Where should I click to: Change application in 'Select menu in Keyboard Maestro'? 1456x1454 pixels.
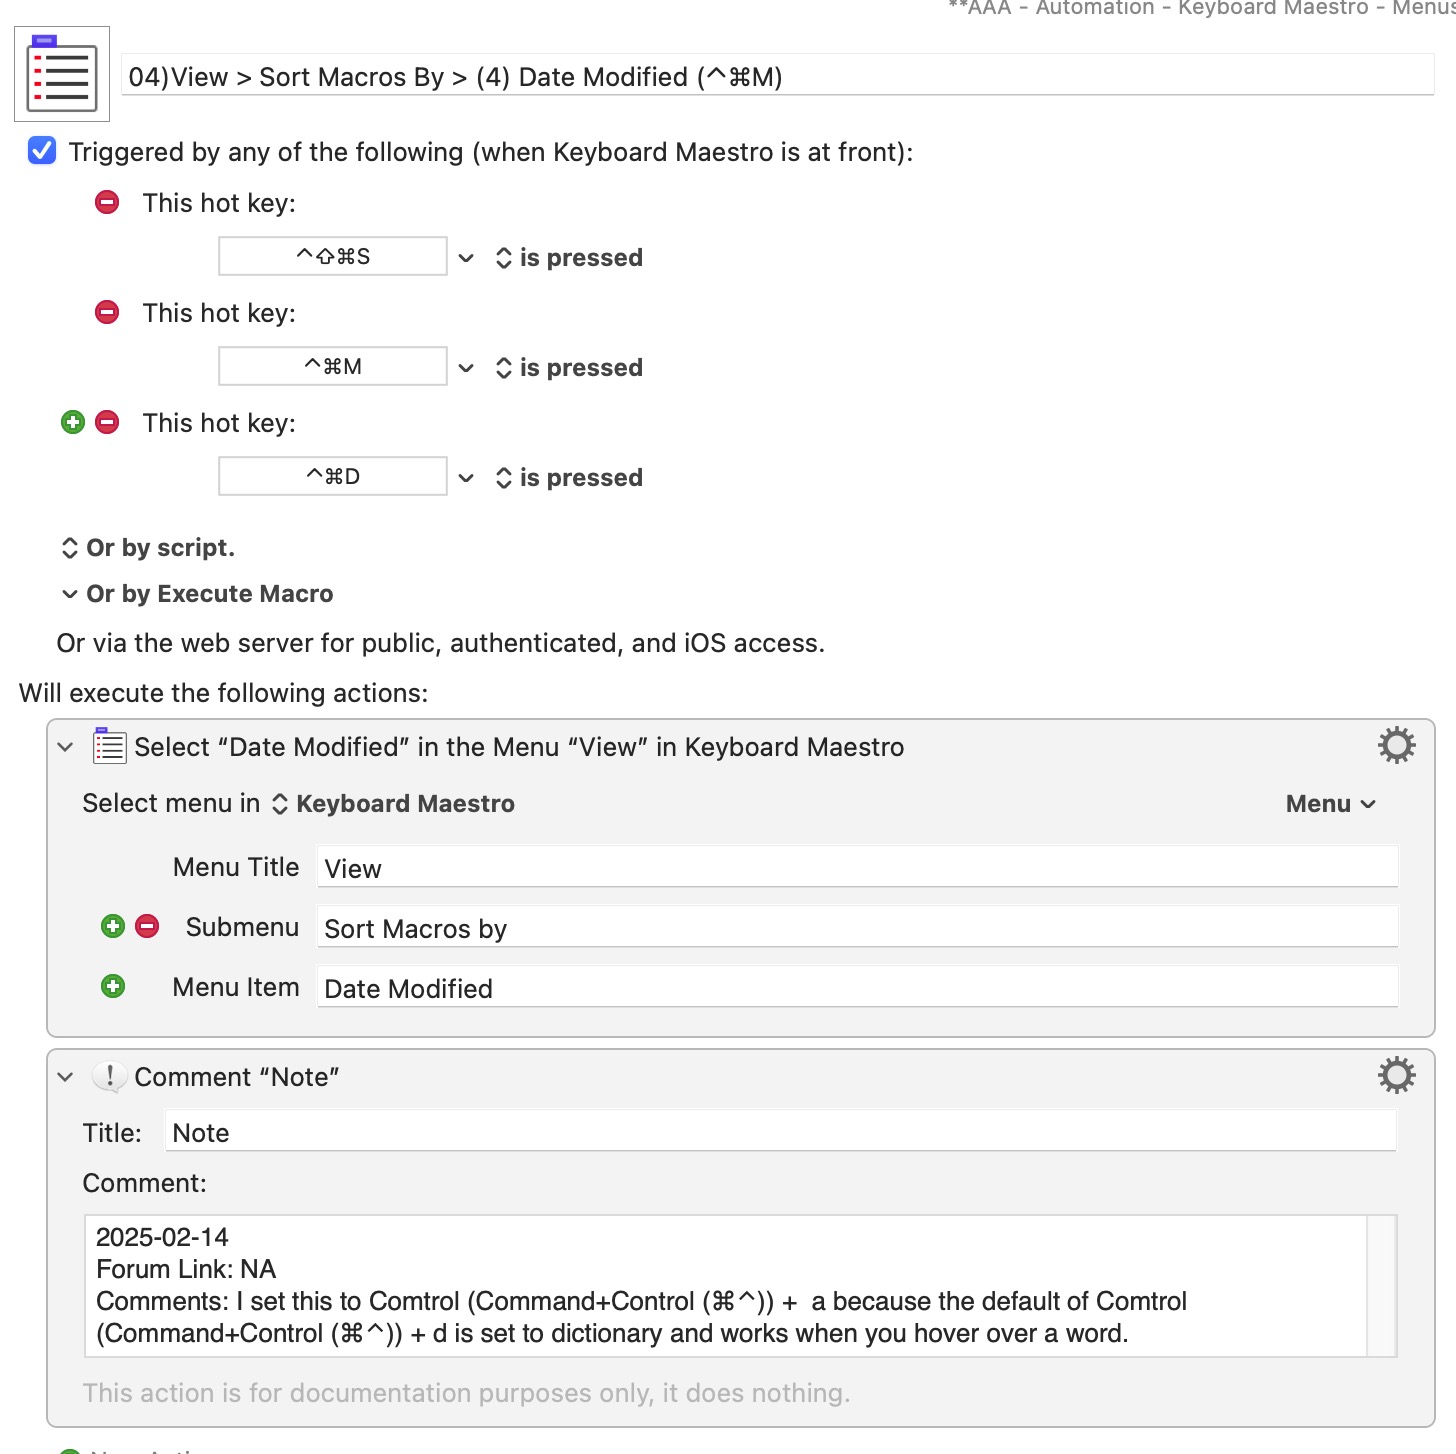coord(394,803)
